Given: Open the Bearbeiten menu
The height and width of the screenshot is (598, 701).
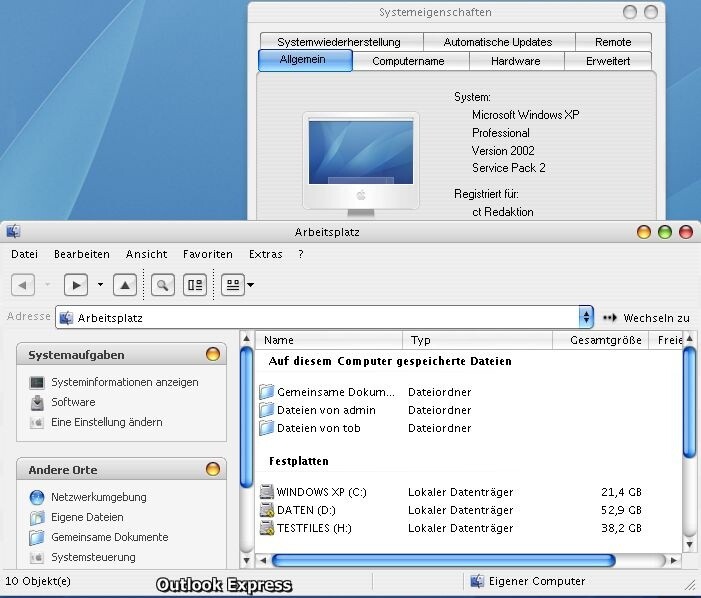Looking at the screenshot, I should (82, 254).
